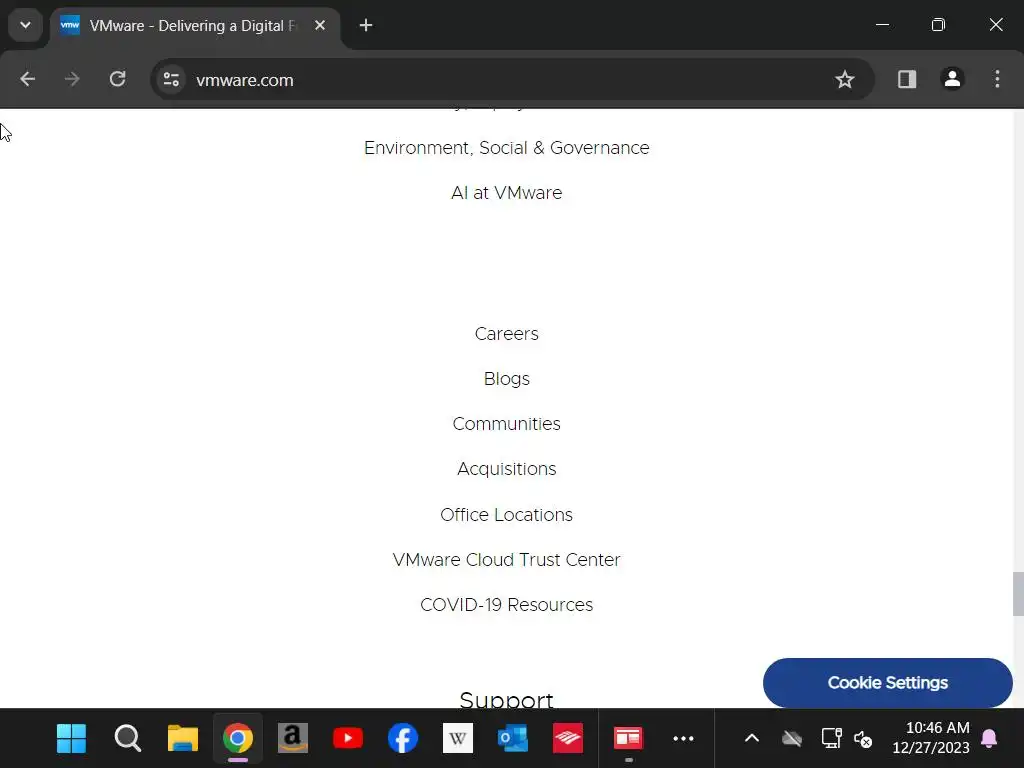Viewport: 1024px width, 768px height.
Task: Close the VMware tab
Action: pos(320,25)
